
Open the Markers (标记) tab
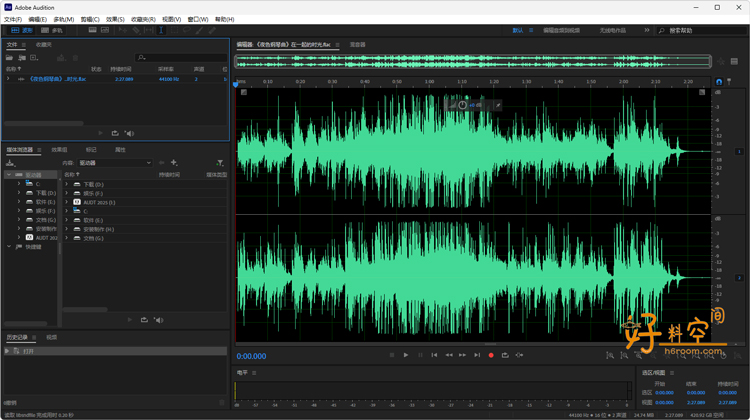pyautogui.click(x=91, y=150)
